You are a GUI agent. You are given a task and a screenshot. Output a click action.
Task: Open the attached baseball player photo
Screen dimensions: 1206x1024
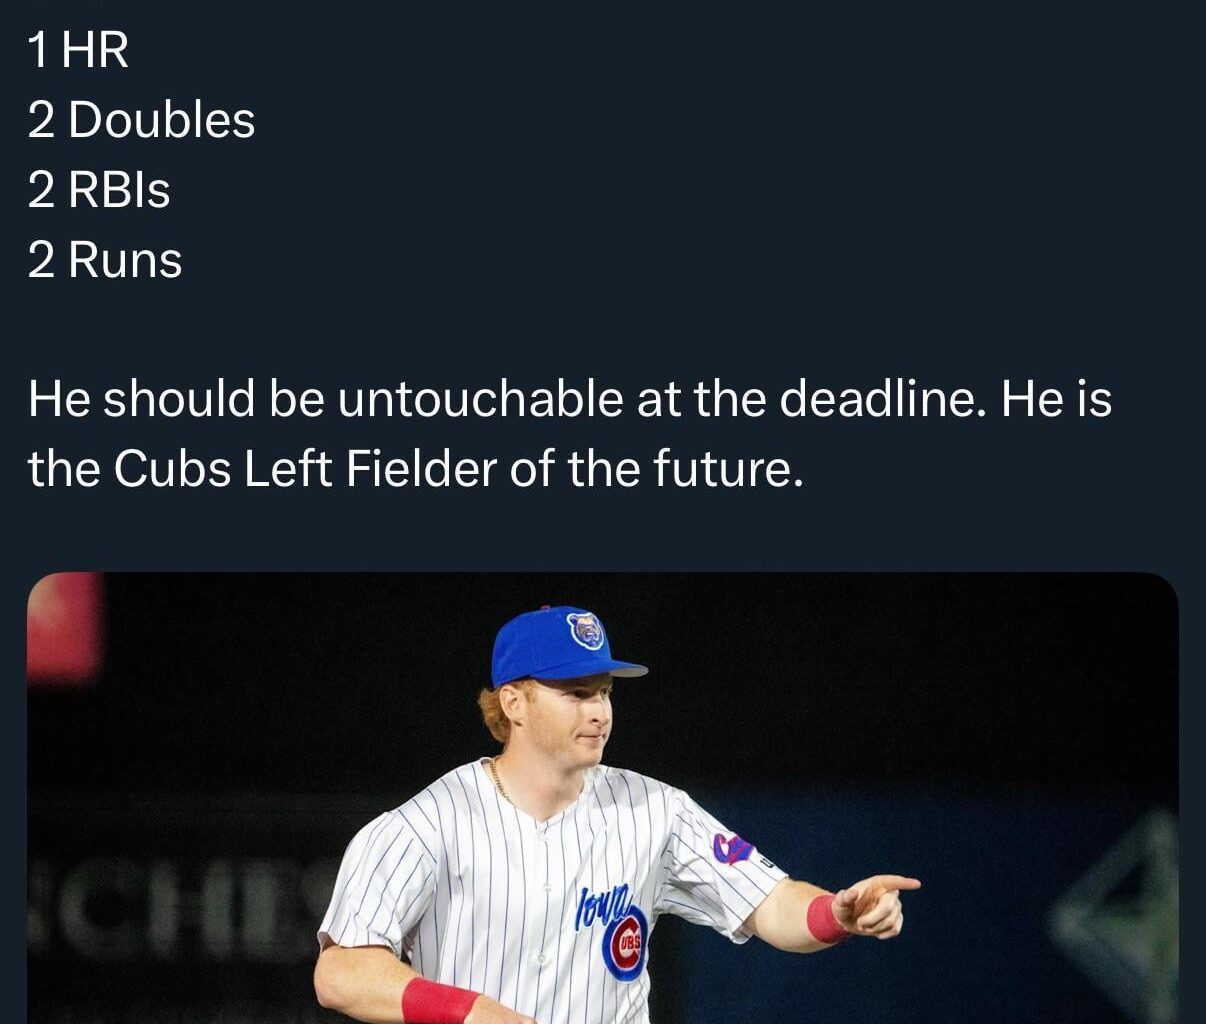(602, 798)
